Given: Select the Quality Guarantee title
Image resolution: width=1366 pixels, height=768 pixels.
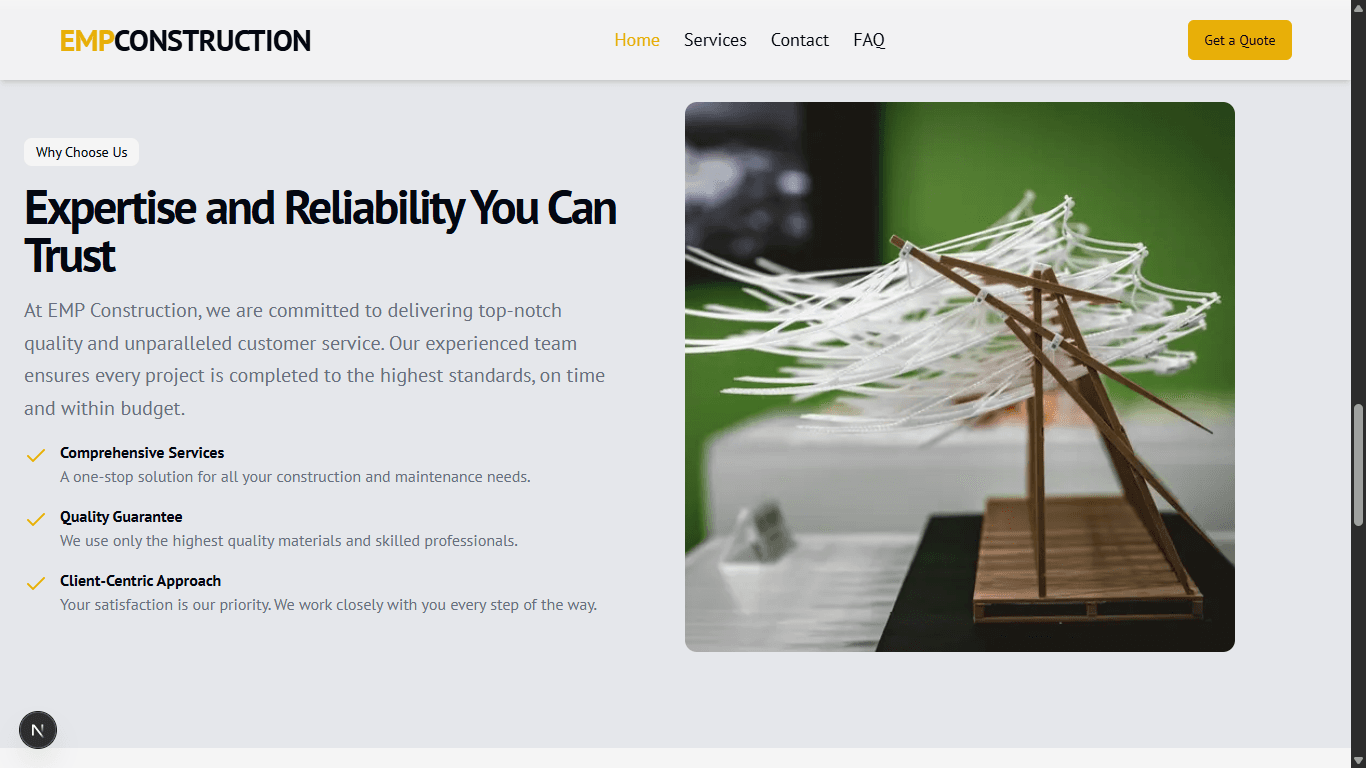Looking at the screenshot, I should pos(121,517).
